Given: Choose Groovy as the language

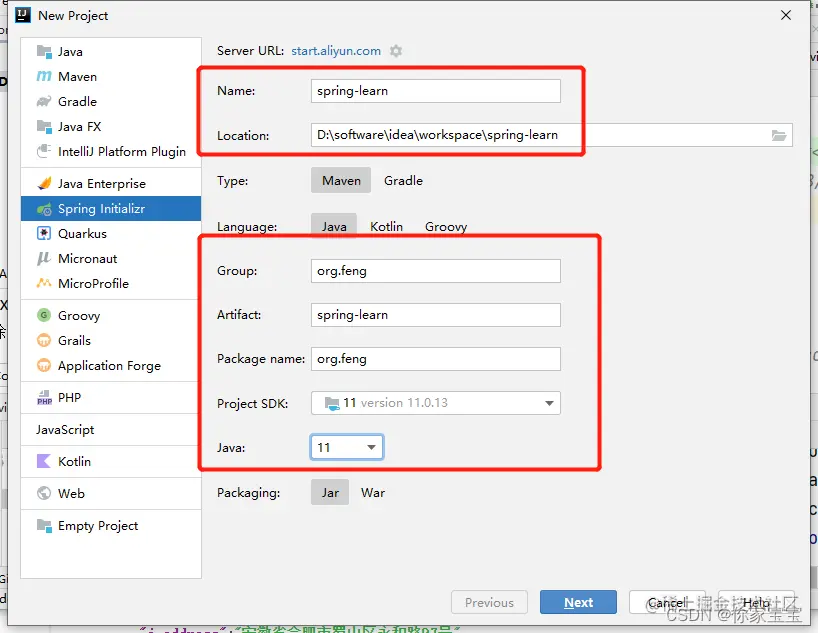Looking at the screenshot, I should coord(446,226).
